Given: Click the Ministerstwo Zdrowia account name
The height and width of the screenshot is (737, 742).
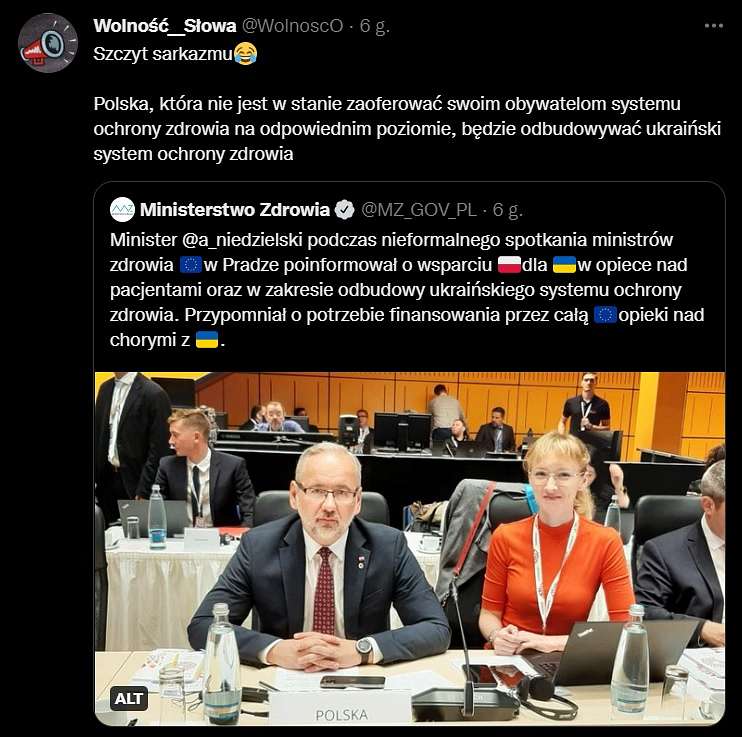Looking at the screenshot, I should coord(235,210).
